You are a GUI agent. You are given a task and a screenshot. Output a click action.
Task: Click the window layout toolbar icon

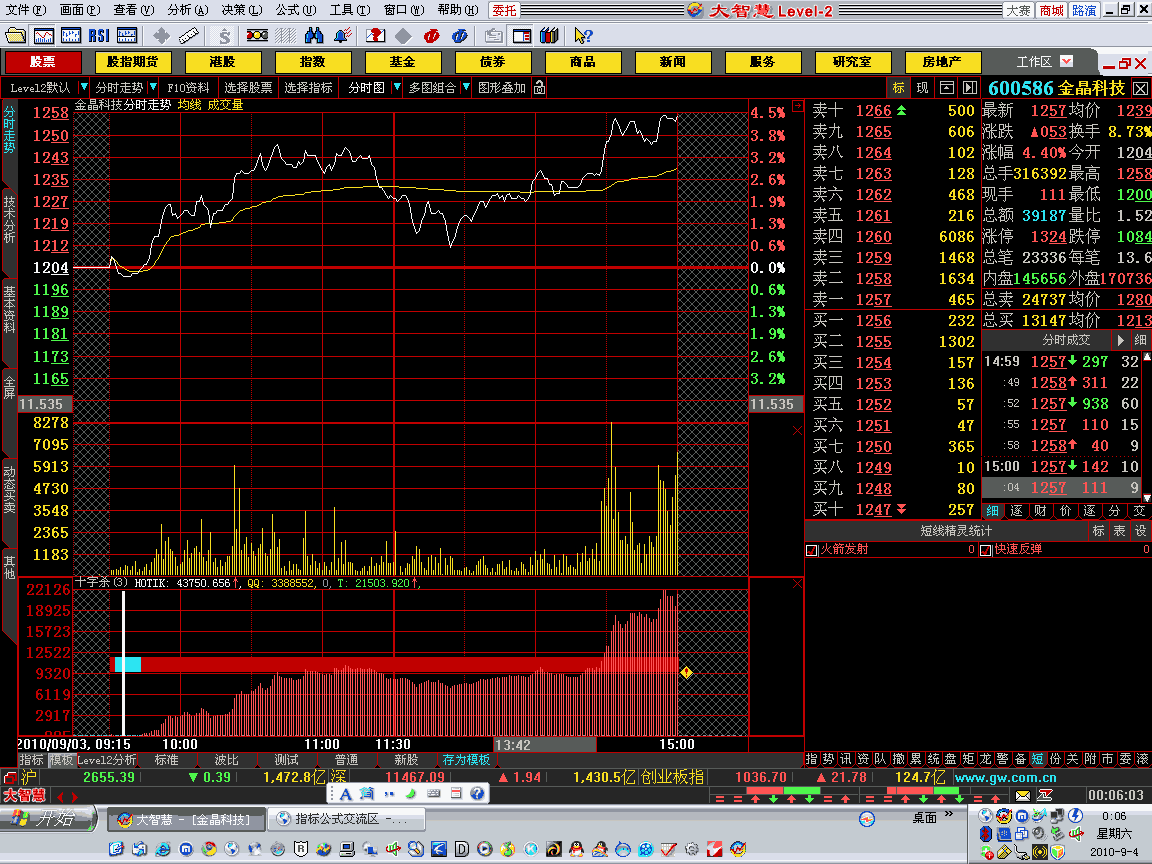522,35
